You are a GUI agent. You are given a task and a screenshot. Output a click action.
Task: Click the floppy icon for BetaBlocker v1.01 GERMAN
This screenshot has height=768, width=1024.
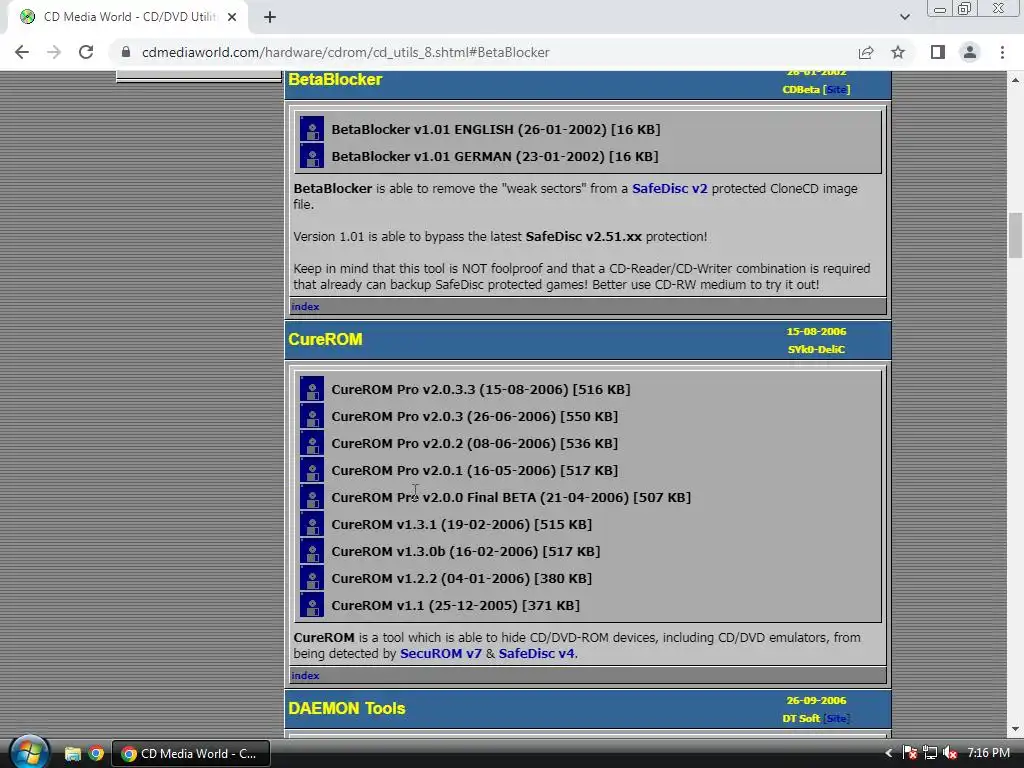click(312, 156)
